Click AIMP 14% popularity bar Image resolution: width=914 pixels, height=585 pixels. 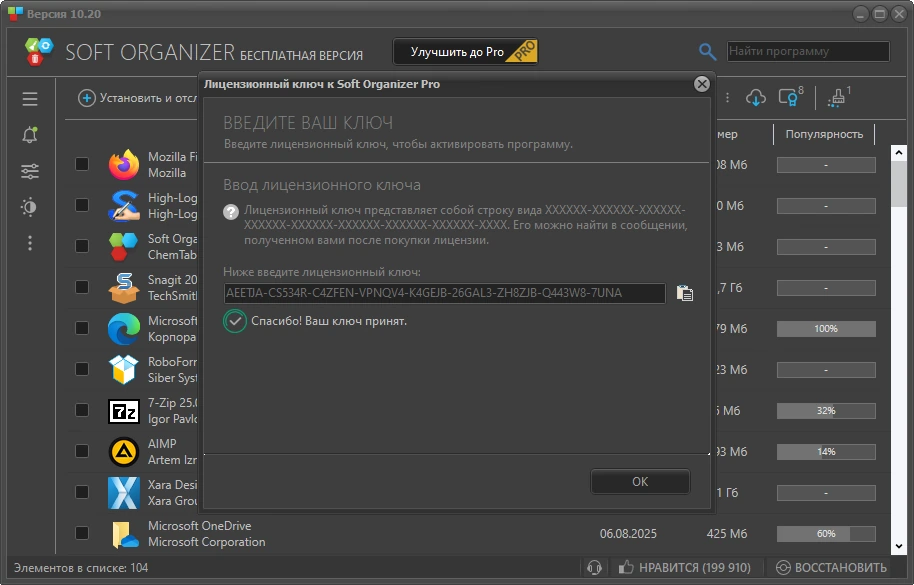(826, 452)
